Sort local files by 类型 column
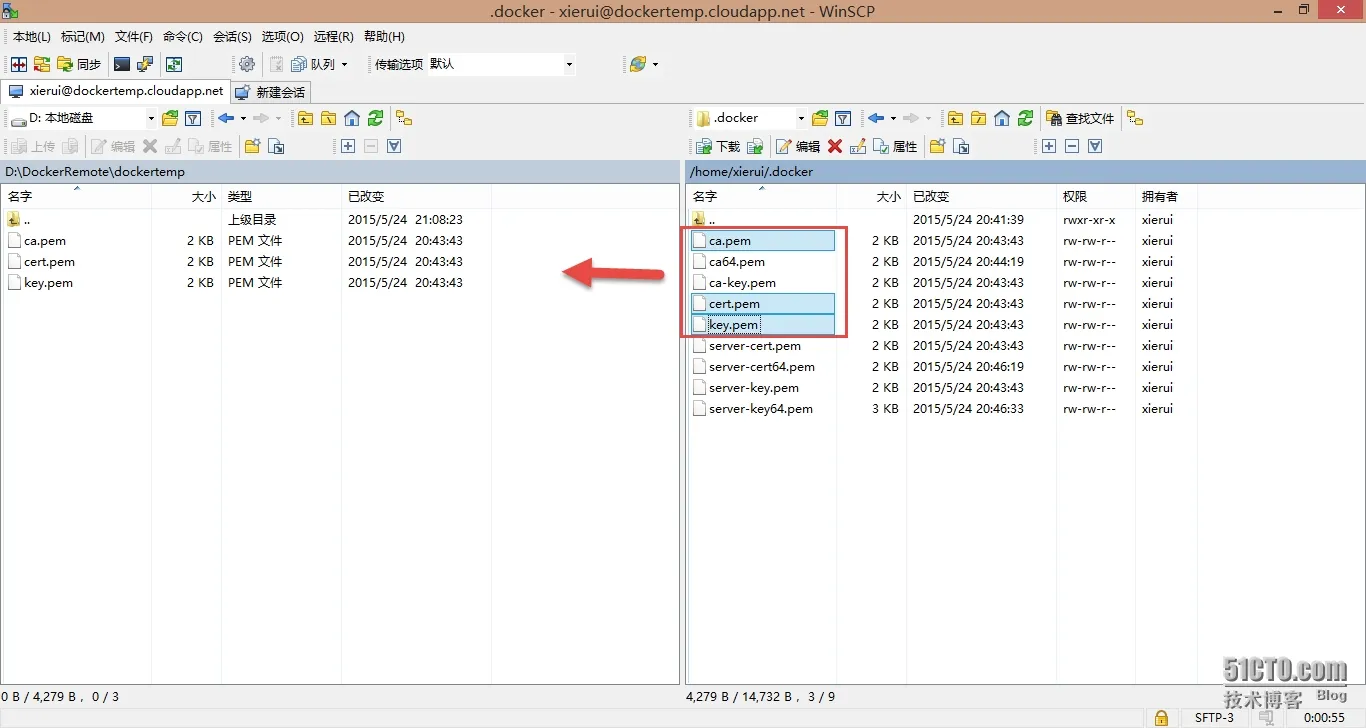Screen dimensions: 1366x728 coord(281,197)
